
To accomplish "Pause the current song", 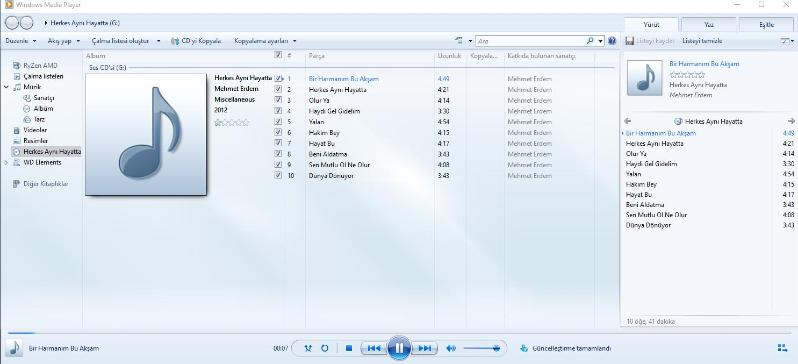I will point(399,348).
